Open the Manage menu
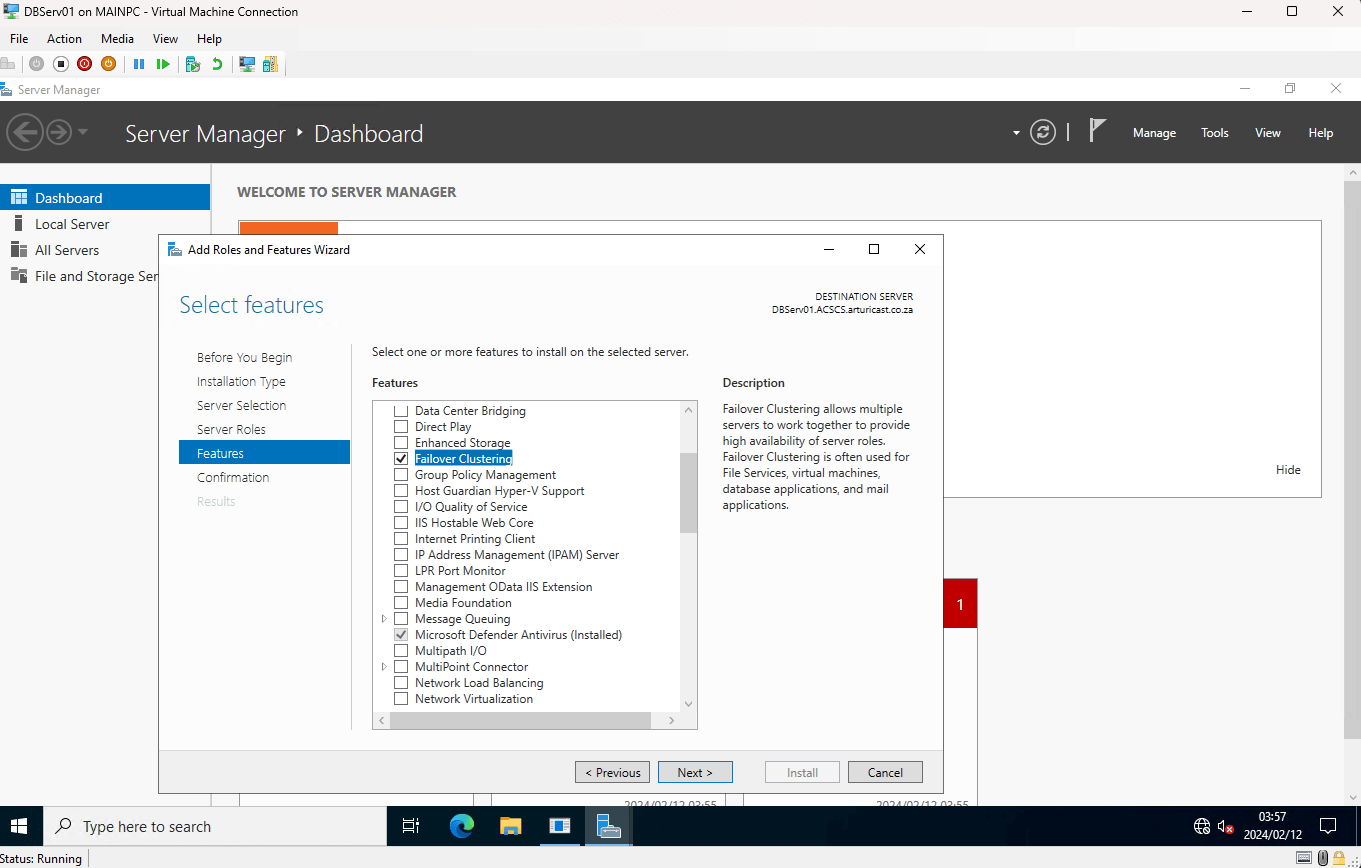Viewport: 1361px width, 868px height. pos(1154,133)
